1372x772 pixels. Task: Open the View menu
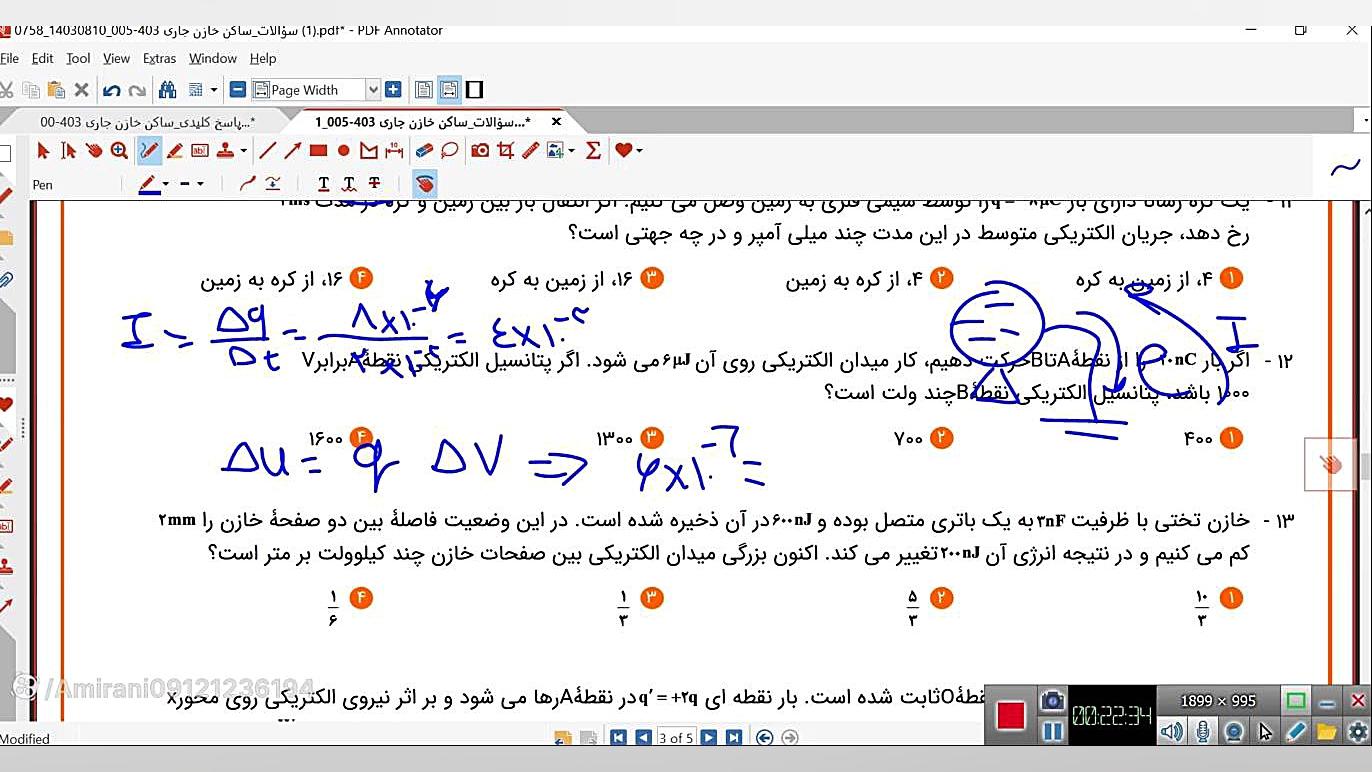[x=116, y=59]
